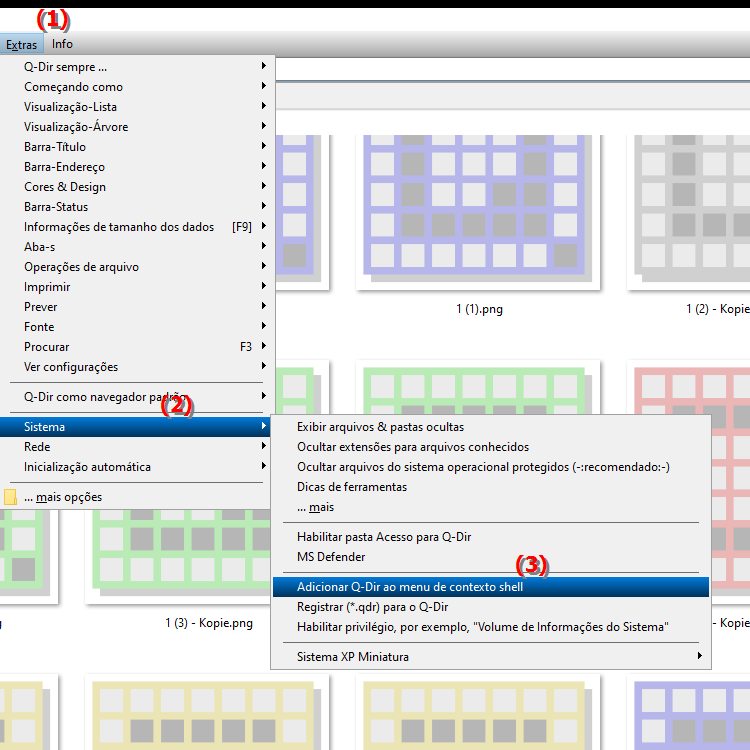Select the highlighted 'Sistema' menu entry
The width and height of the screenshot is (750, 750).
click(135, 427)
